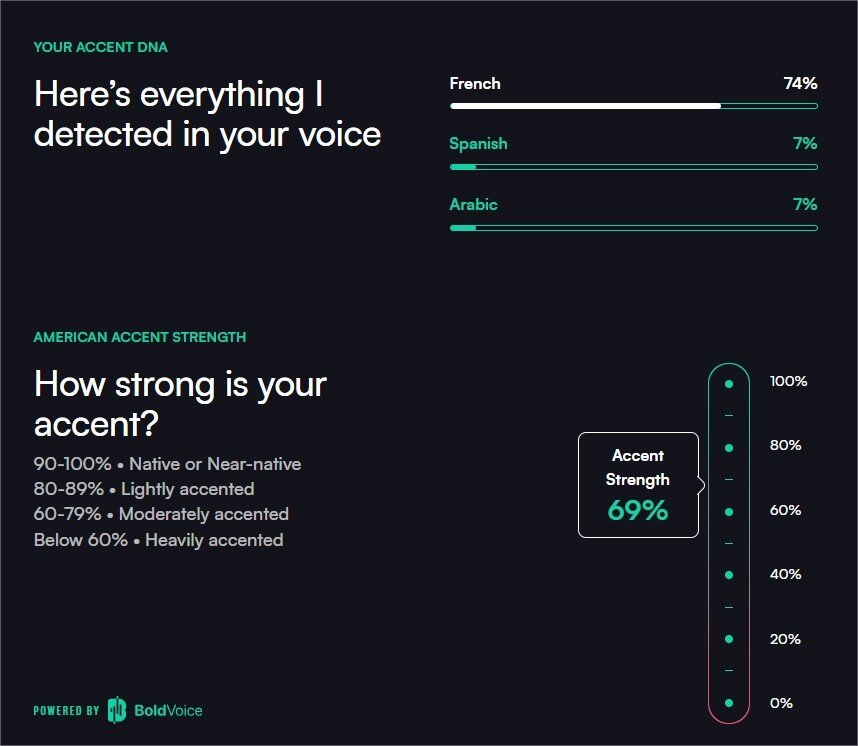Click the 74% French percentage value

pyautogui.click(x=800, y=83)
